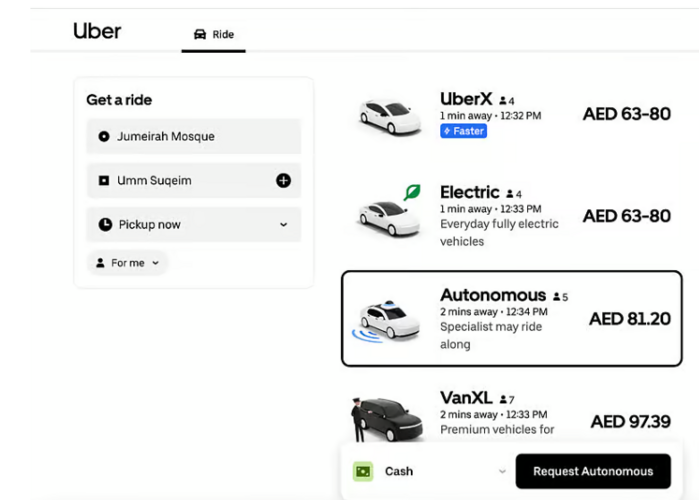Click the Electric price AED 63-80
The width and height of the screenshot is (699, 500).
[x=627, y=216]
